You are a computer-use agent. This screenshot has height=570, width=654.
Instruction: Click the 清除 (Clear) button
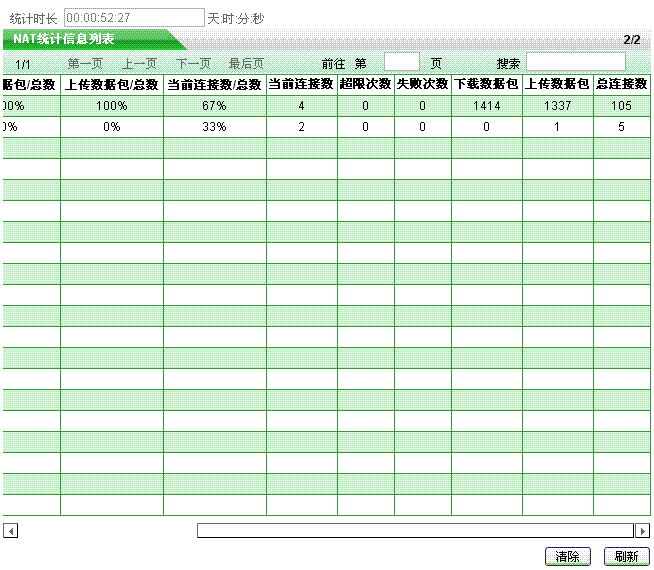[568, 557]
